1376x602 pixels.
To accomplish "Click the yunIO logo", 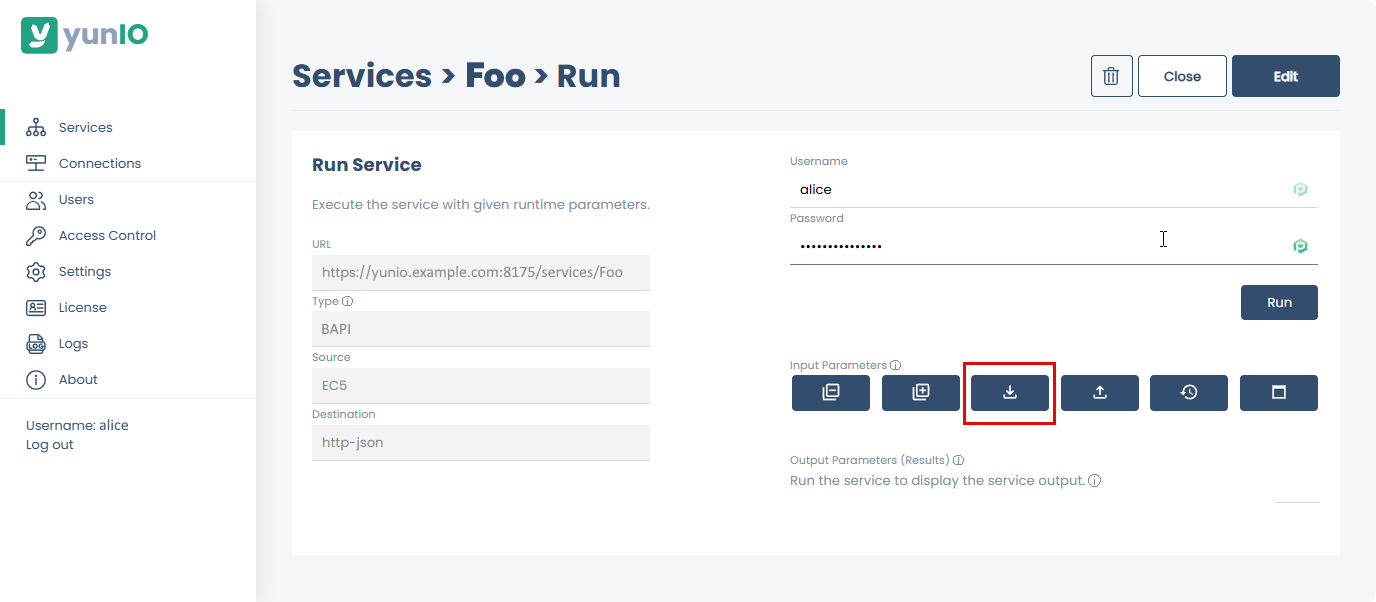I will 84,35.
